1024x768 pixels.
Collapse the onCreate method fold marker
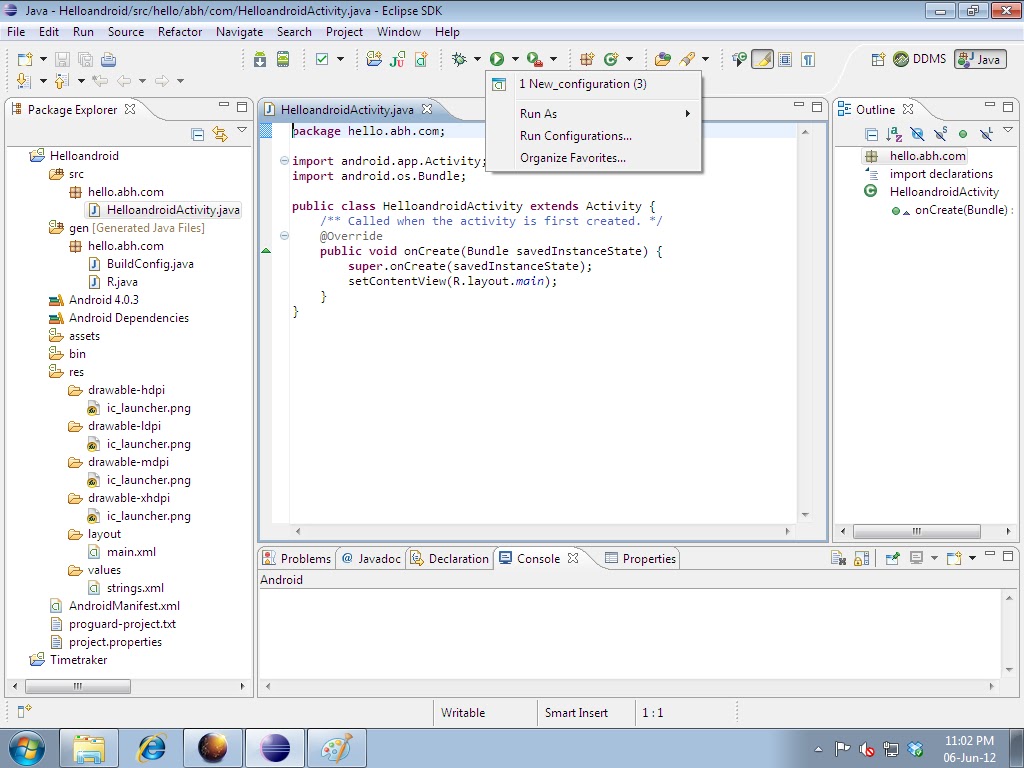[284, 236]
